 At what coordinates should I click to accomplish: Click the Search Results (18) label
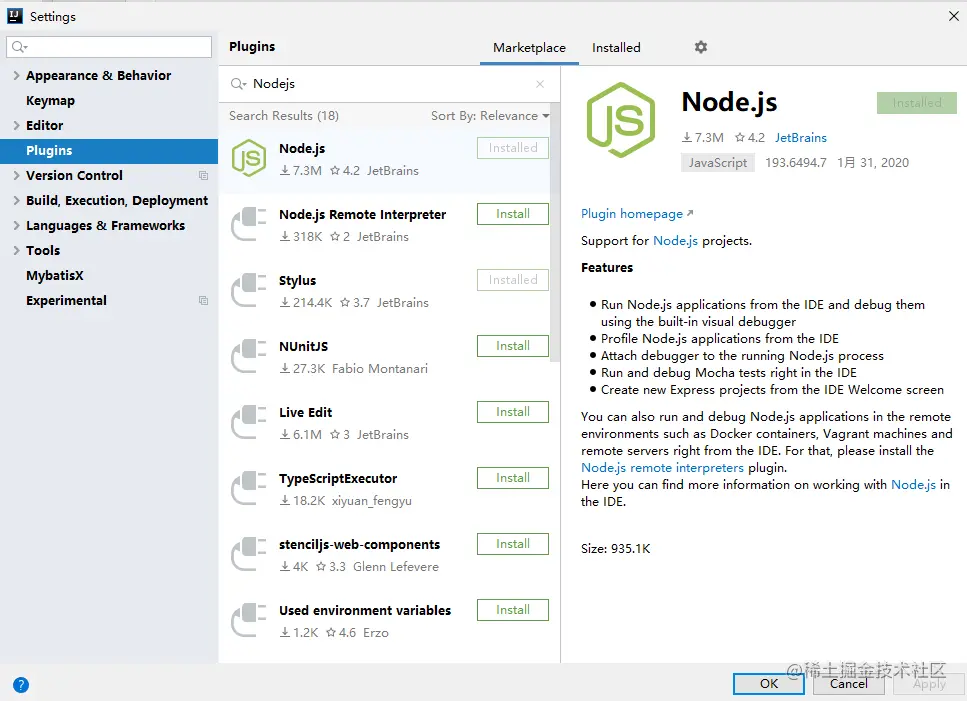284,116
